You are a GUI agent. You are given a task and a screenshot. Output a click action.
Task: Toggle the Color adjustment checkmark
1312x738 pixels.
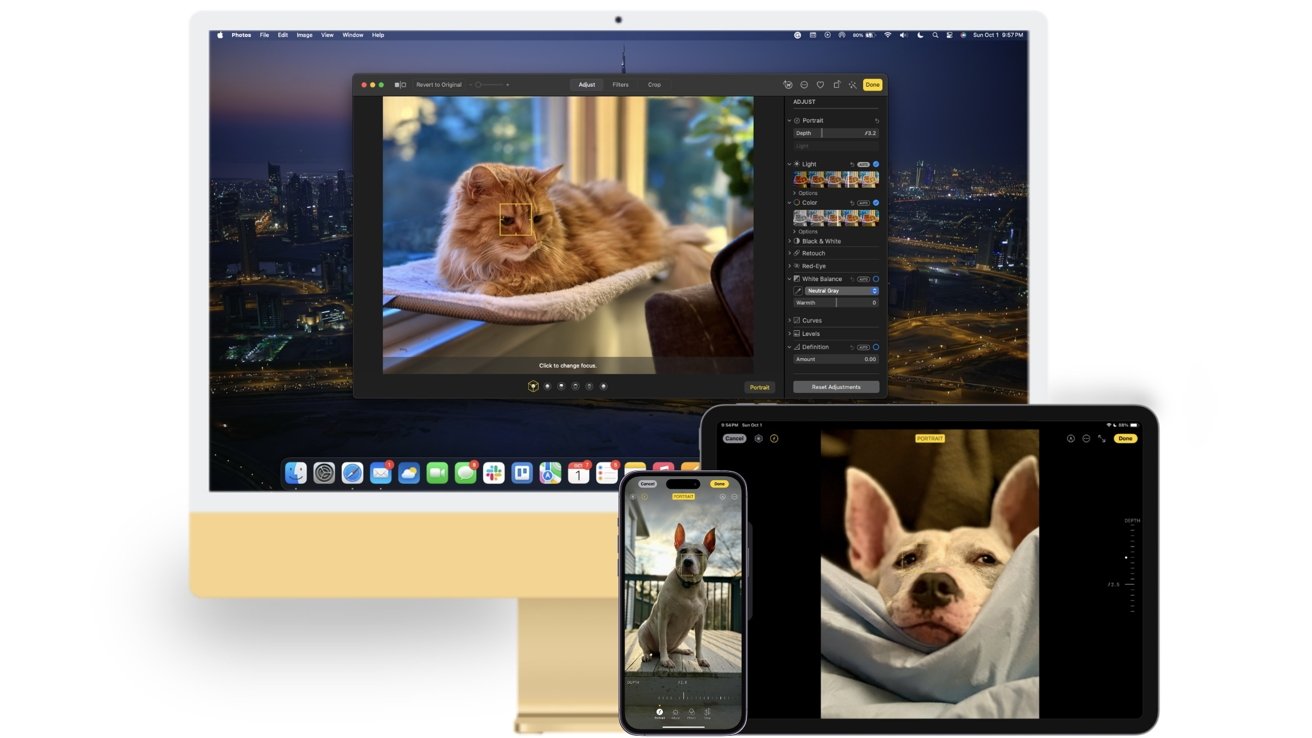pos(876,203)
